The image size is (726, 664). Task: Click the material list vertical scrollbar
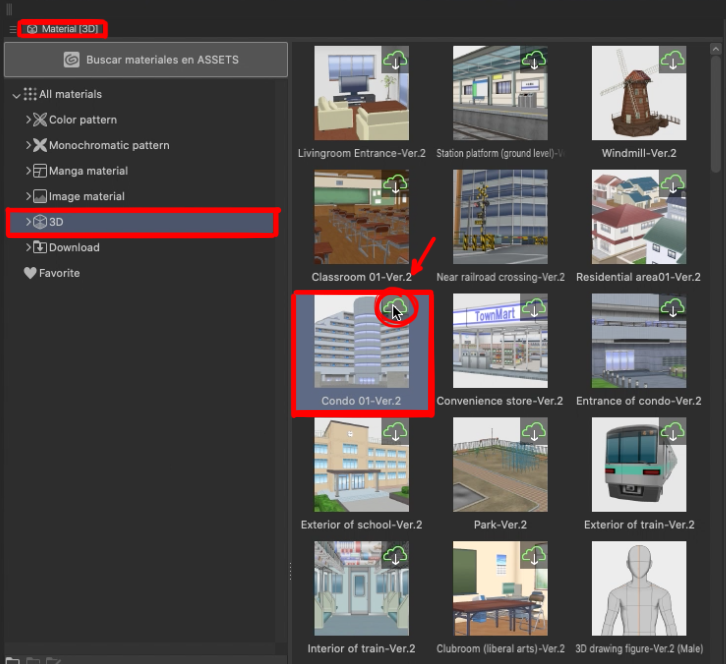pos(715,100)
